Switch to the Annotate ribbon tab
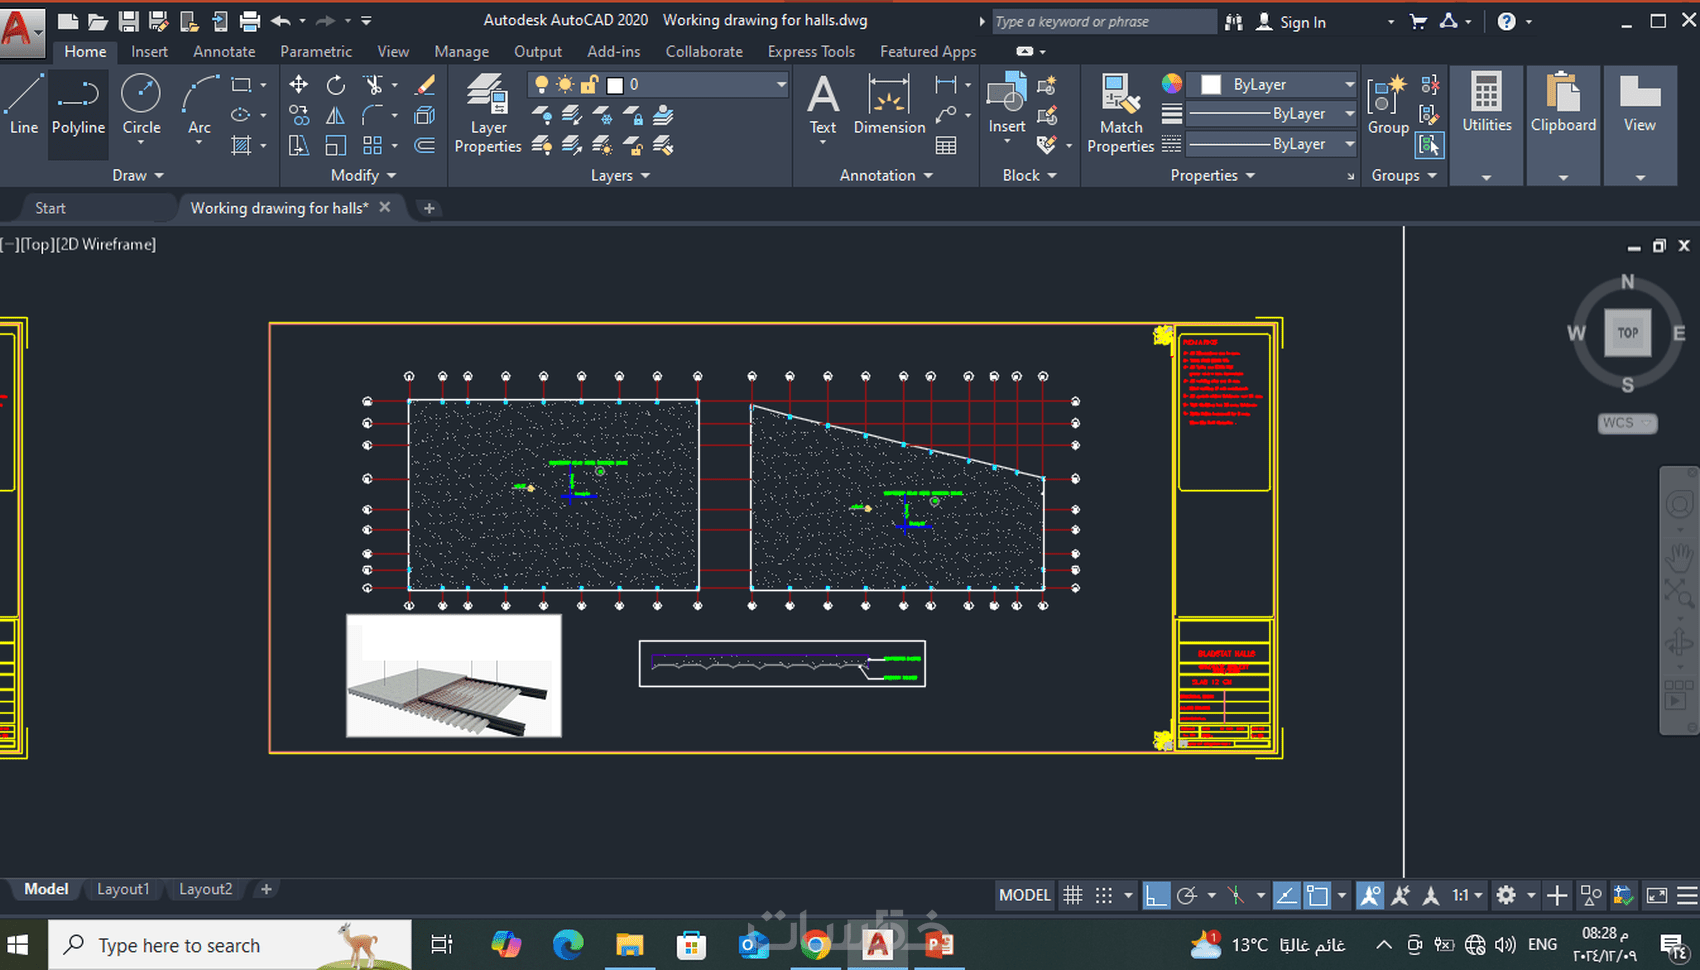The width and height of the screenshot is (1700, 970). [x=224, y=52]
